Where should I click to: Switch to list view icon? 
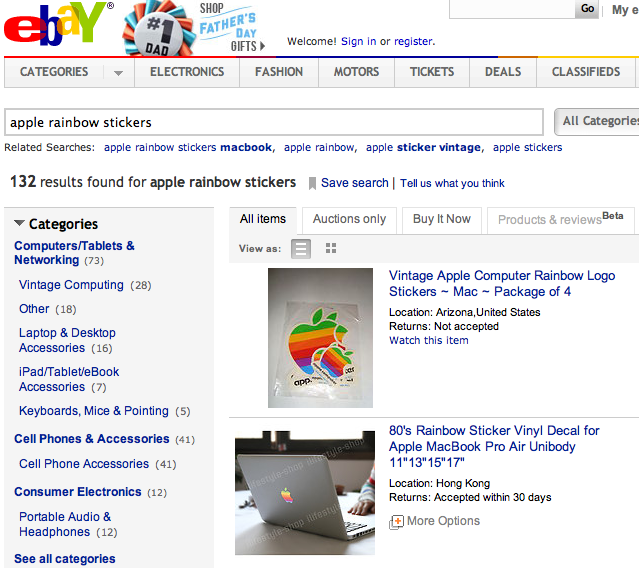[x=301, y=249]
